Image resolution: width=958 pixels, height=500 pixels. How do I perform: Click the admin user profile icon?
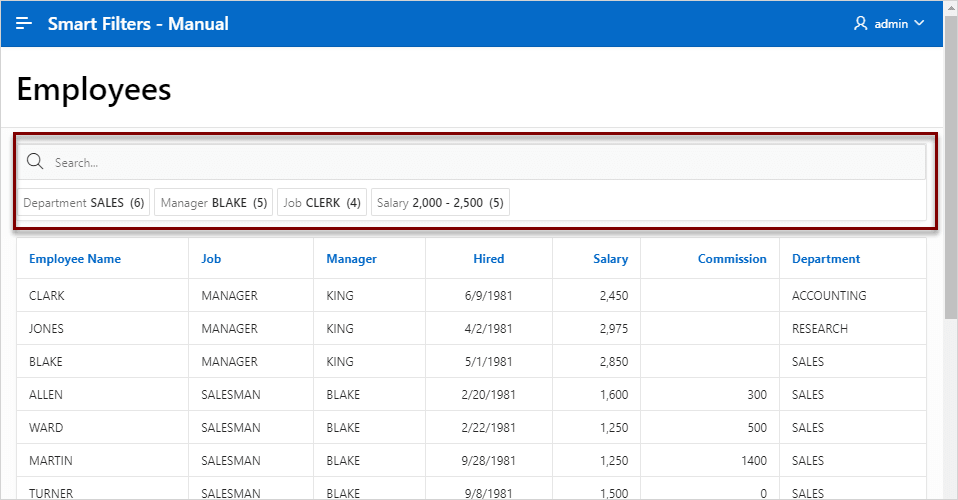pyautogui.click(x=860, y=23)
